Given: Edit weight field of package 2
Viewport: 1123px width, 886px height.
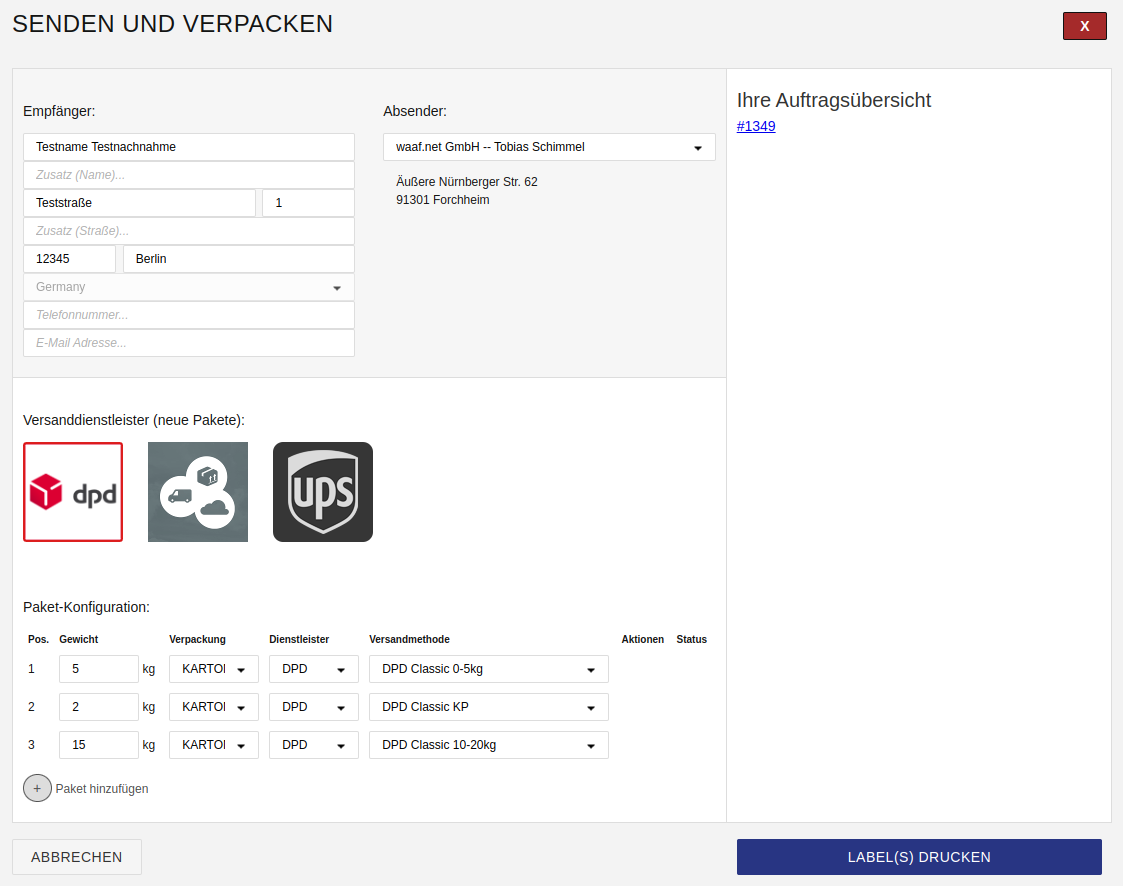Looking at the screenshot, I should [x=99, y=707].
